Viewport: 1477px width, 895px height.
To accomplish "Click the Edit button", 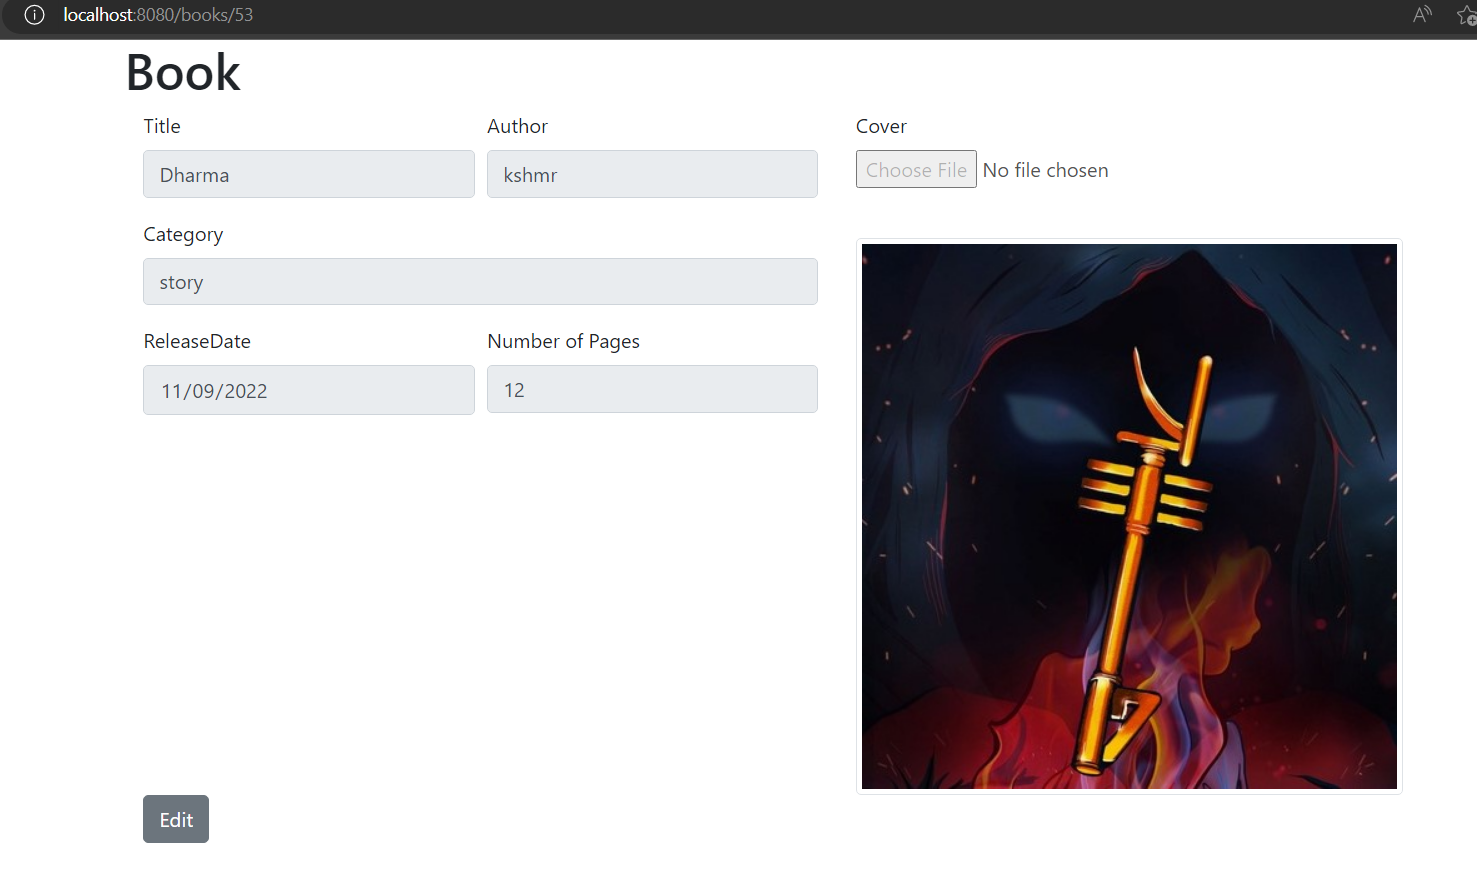I will (x=176, y=819).
